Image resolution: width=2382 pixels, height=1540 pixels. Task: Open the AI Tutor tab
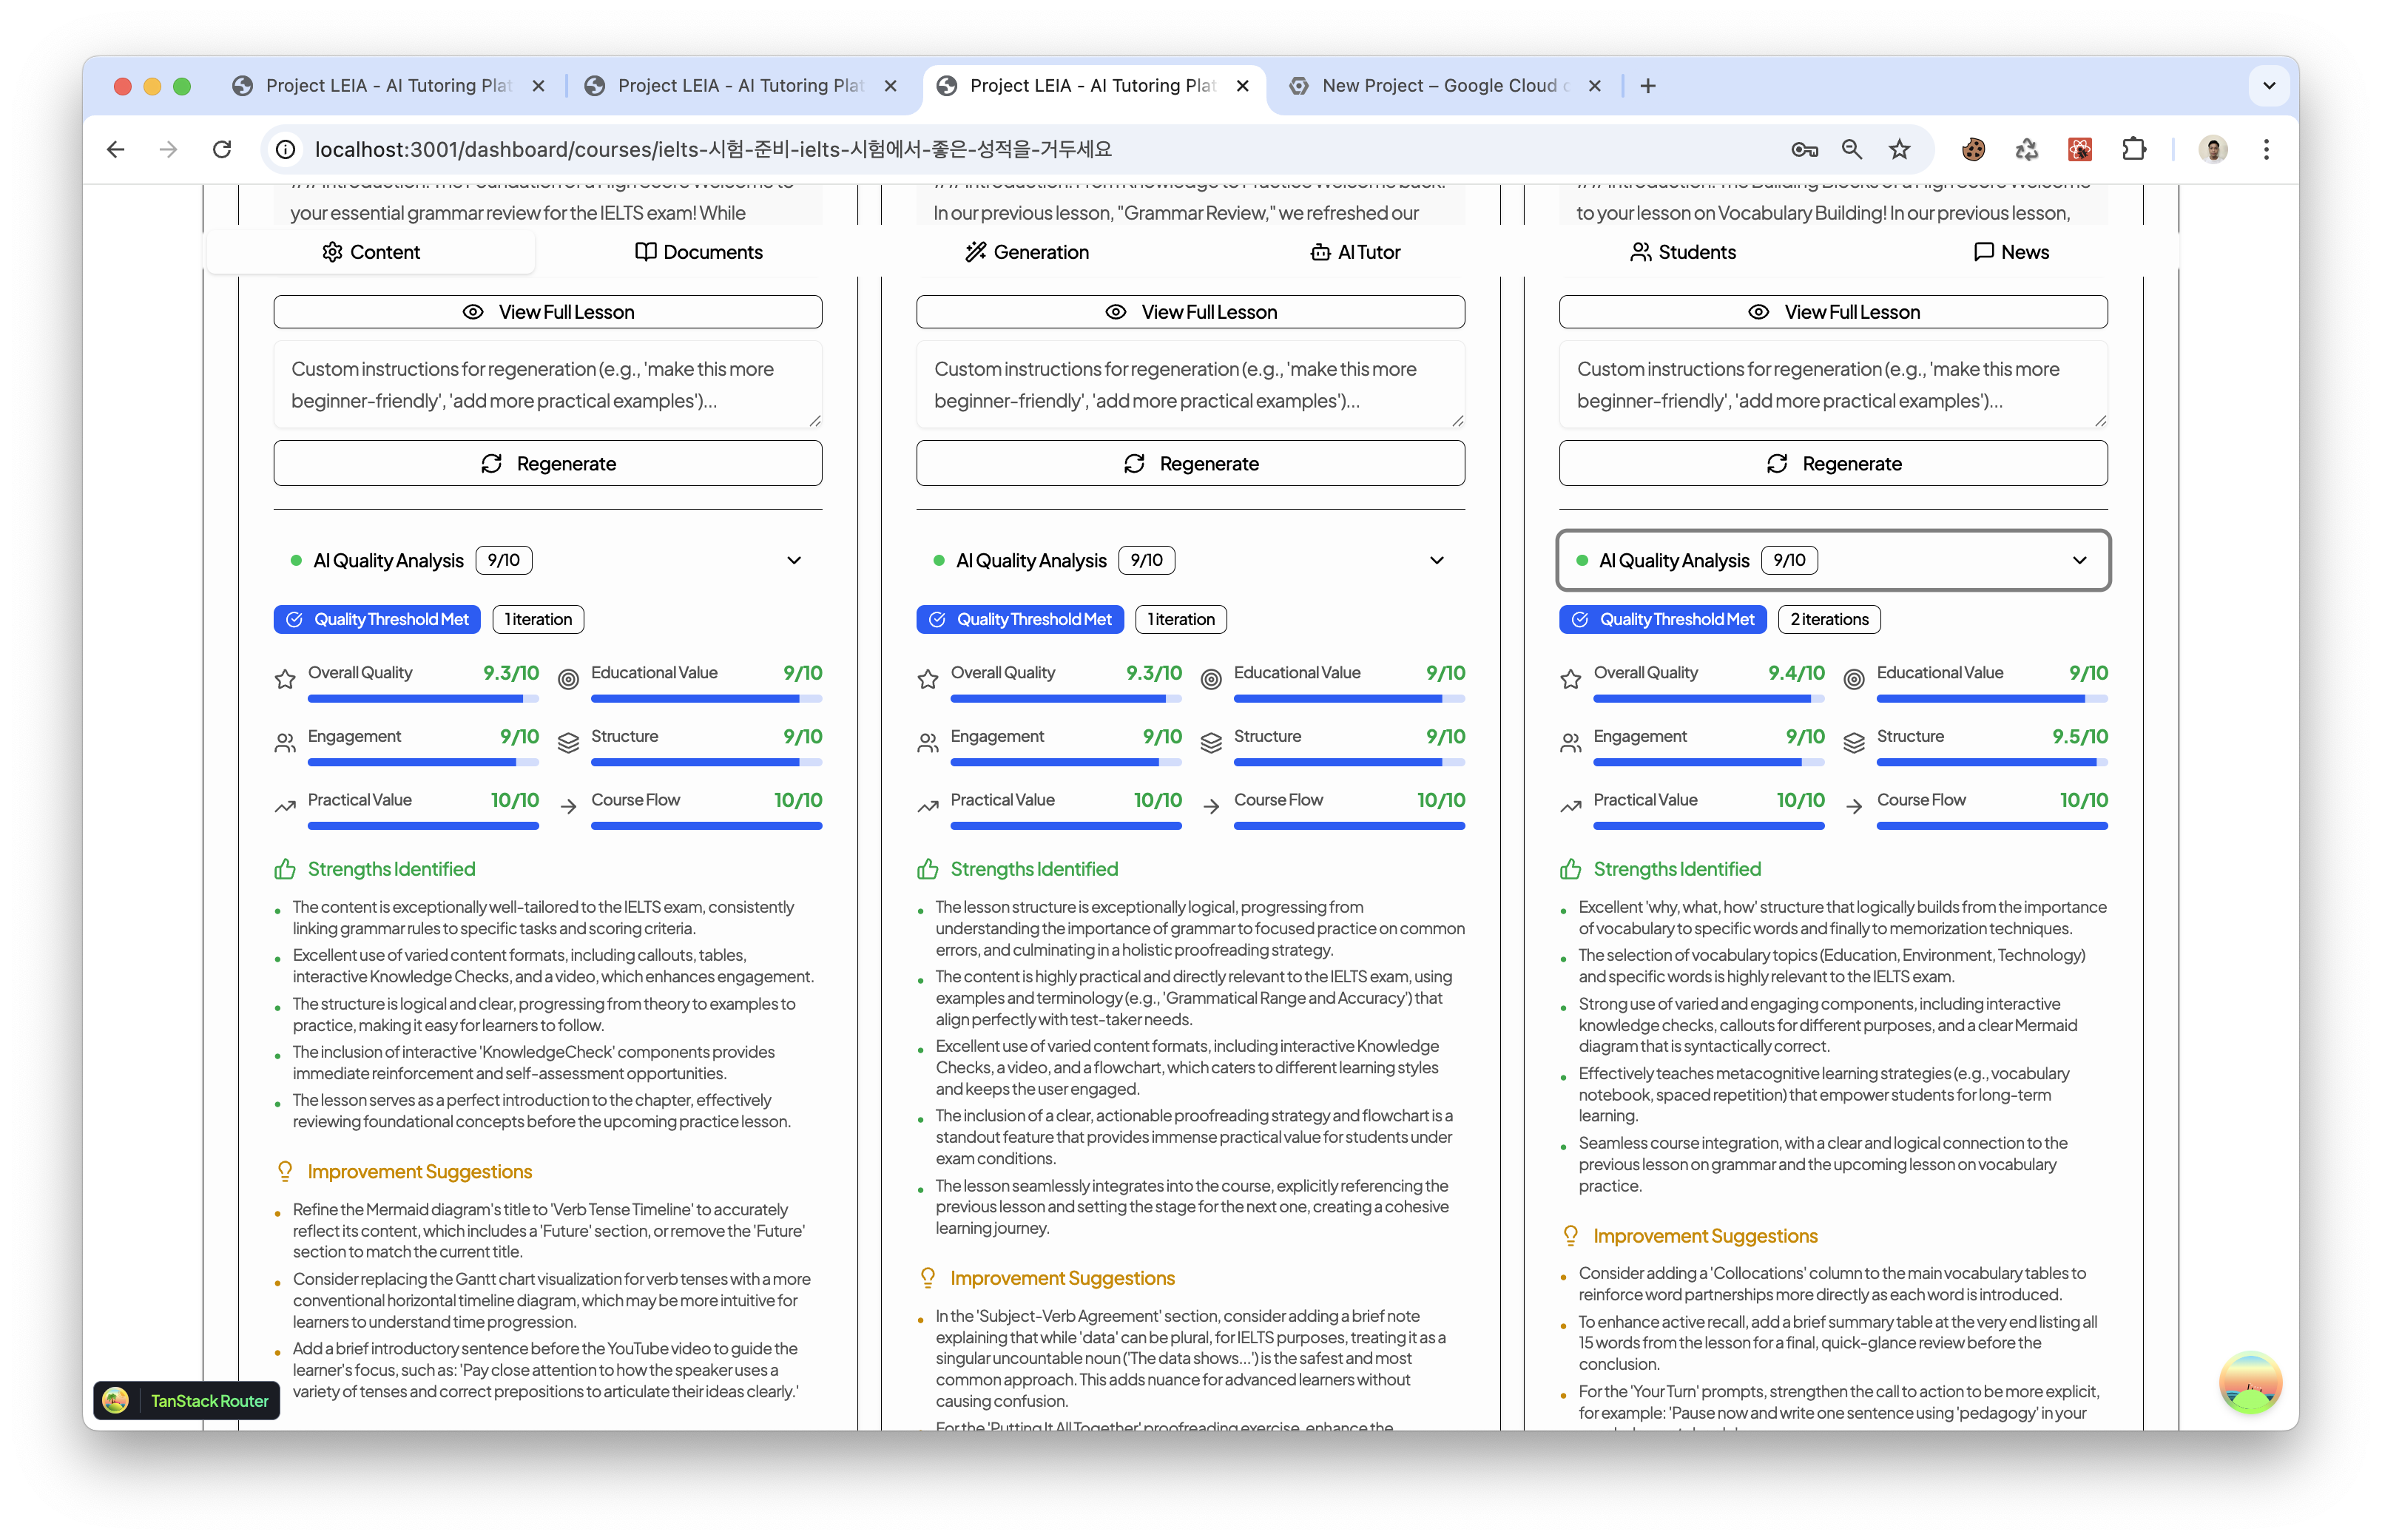coord(1355,252)
